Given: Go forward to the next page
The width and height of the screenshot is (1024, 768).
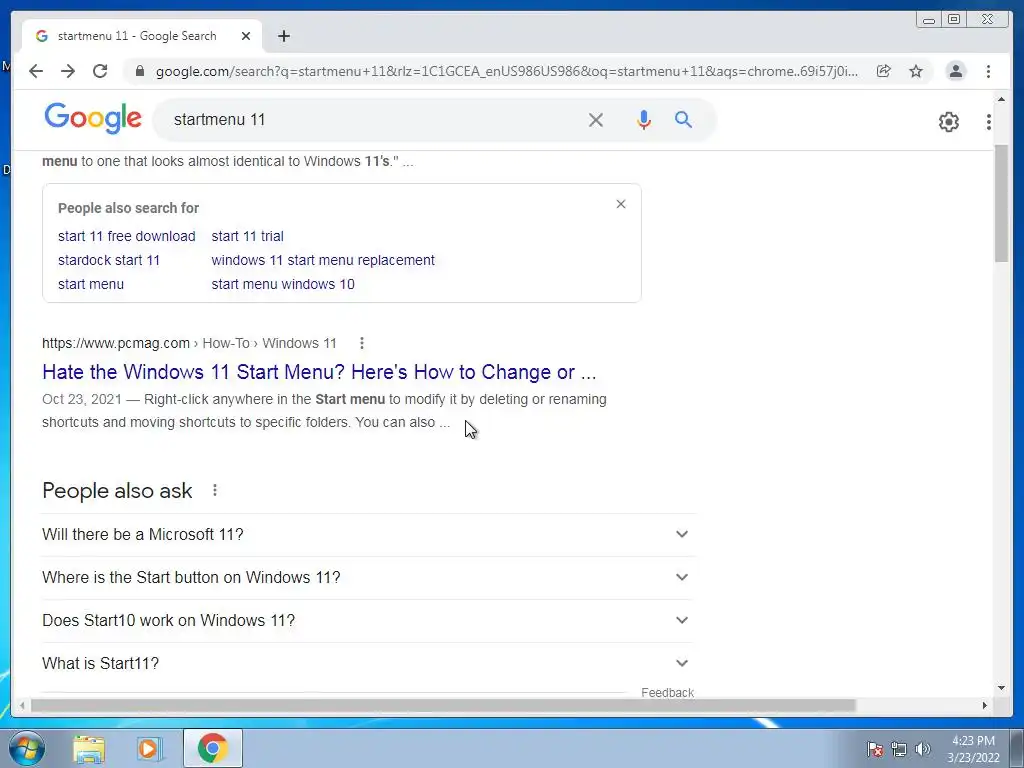Looking at the screenshot, I should coord(68,71).
